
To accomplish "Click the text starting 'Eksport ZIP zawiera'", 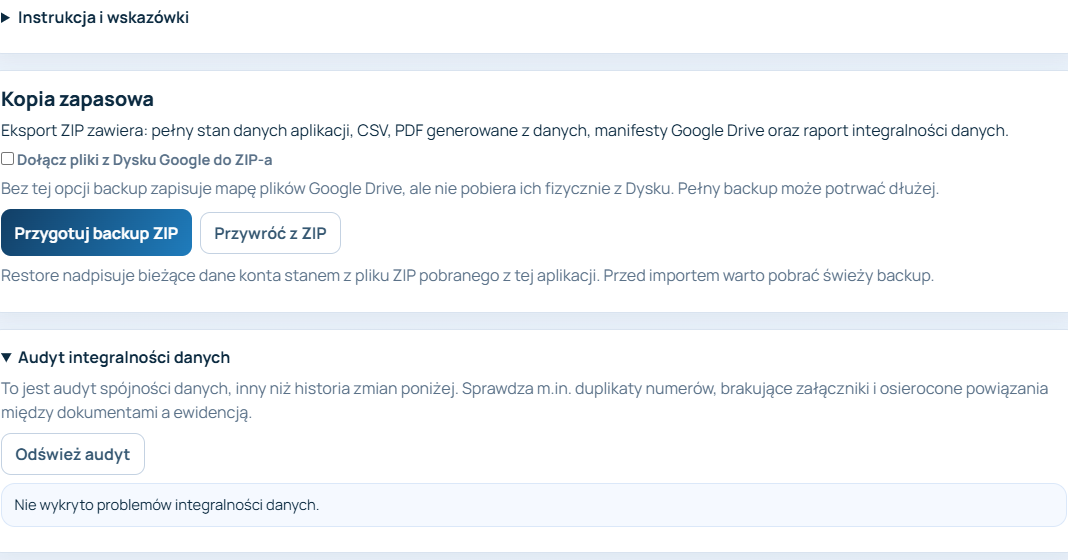I will [505, 131].
